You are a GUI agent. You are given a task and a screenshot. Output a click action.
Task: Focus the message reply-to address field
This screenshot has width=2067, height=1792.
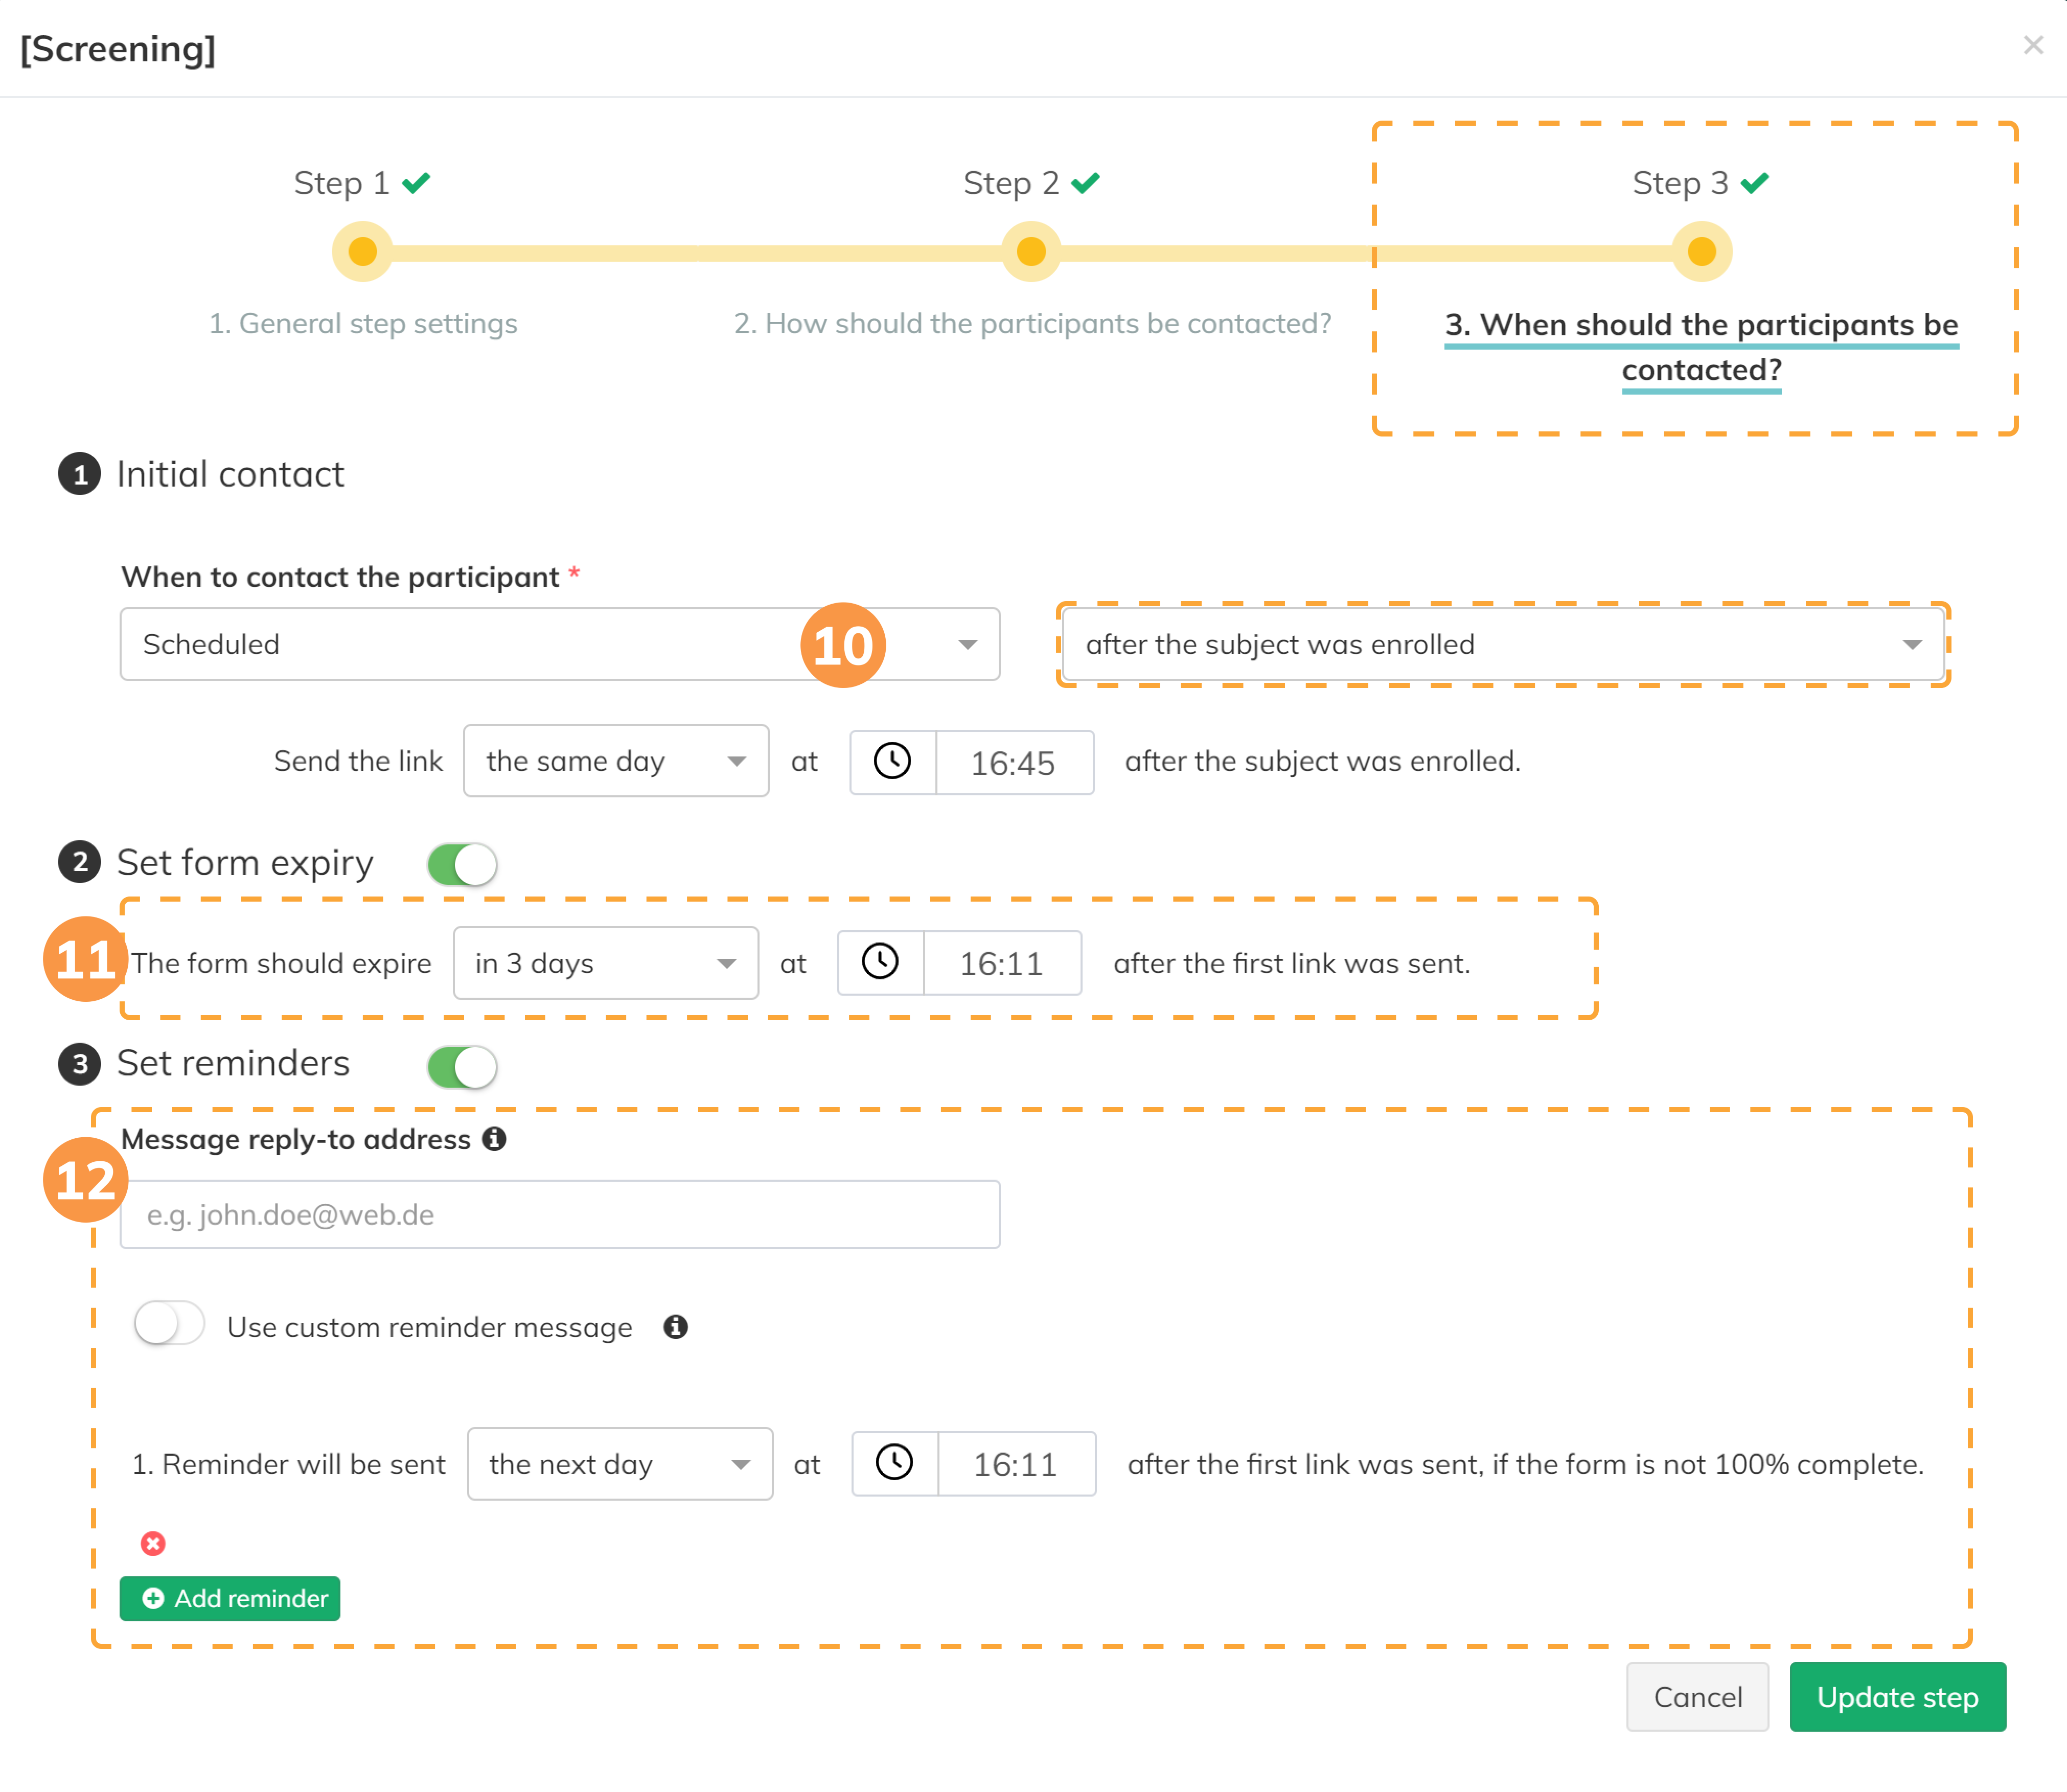pos(559,1215)
